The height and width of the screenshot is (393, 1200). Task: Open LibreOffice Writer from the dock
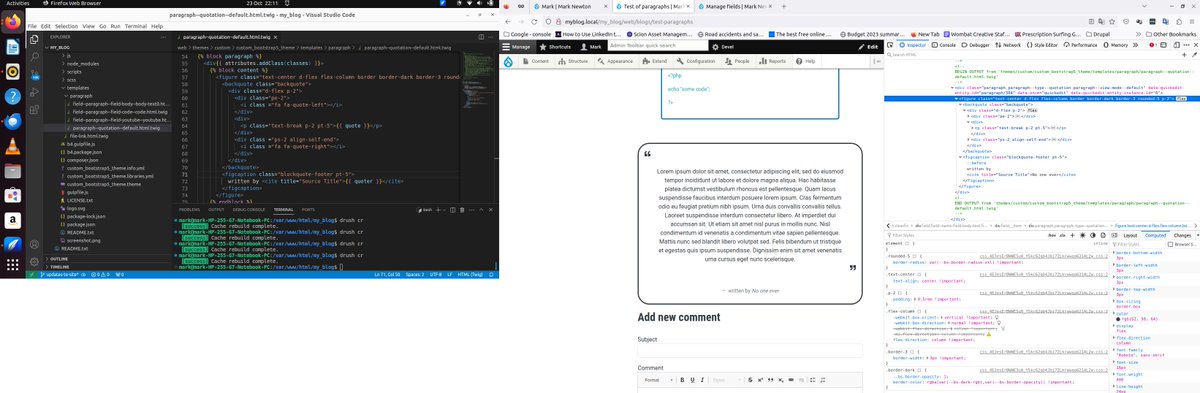12,47
